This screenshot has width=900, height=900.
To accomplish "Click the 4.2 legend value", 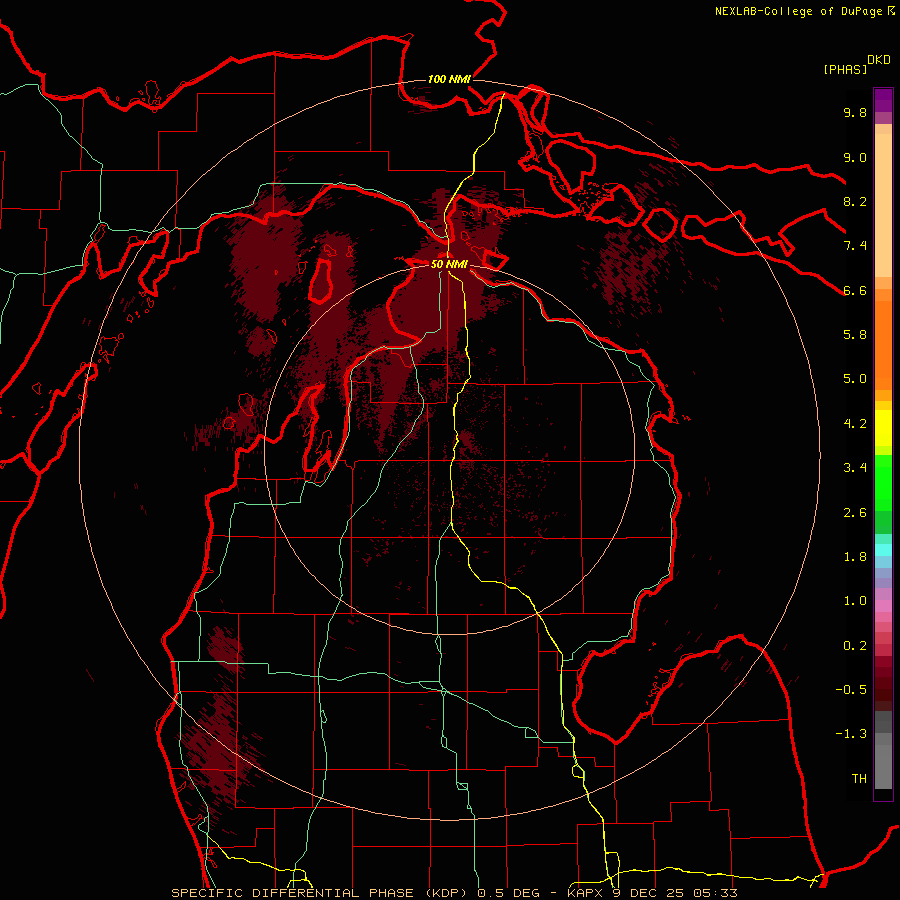I will [855, 423].
